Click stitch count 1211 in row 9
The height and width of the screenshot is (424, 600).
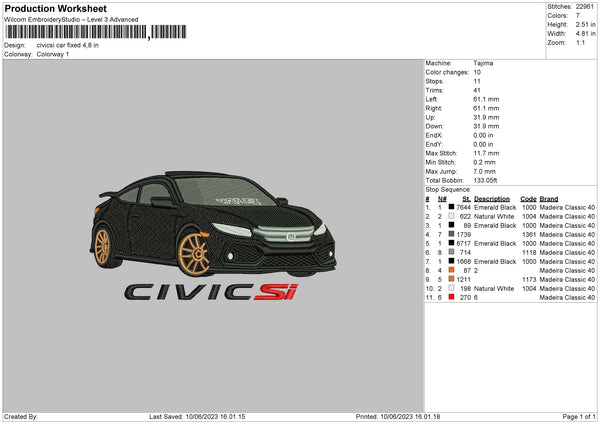click(x=463, y=279)
